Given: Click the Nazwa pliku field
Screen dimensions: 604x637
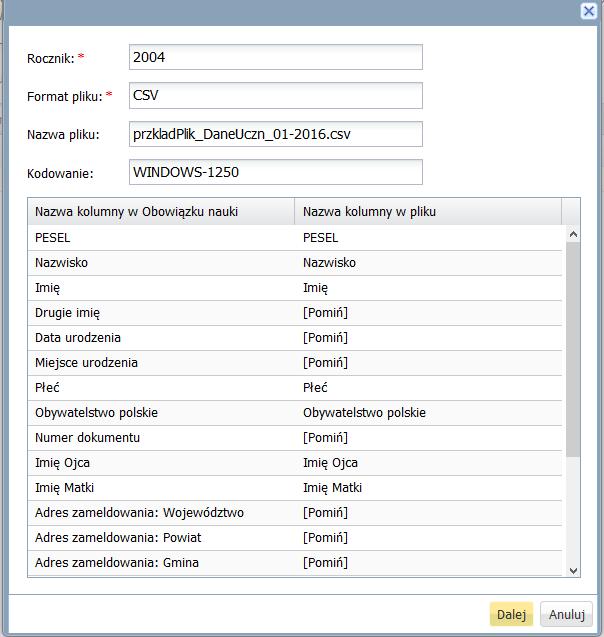Looking at the screenshot, I should pos(276,134).
